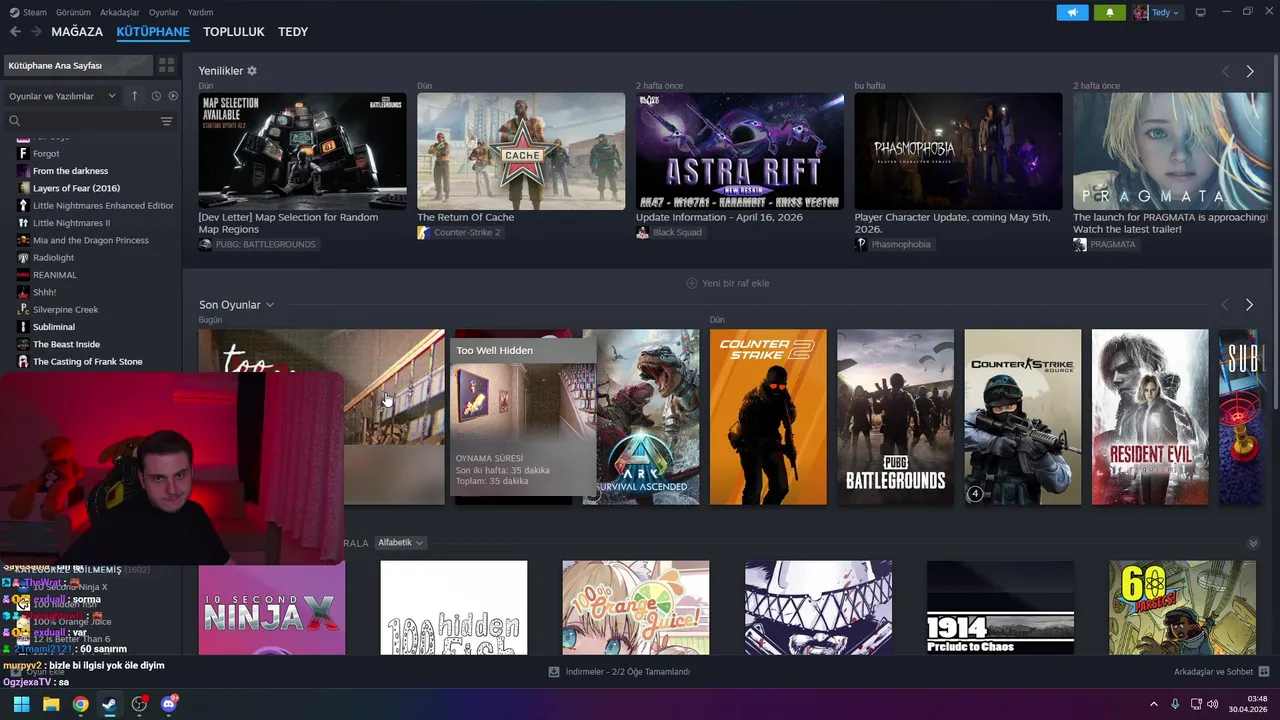The image size is (1280, 720).
Task: Switch to the MAĞAZA tab
Action: (x=77, y=32)
